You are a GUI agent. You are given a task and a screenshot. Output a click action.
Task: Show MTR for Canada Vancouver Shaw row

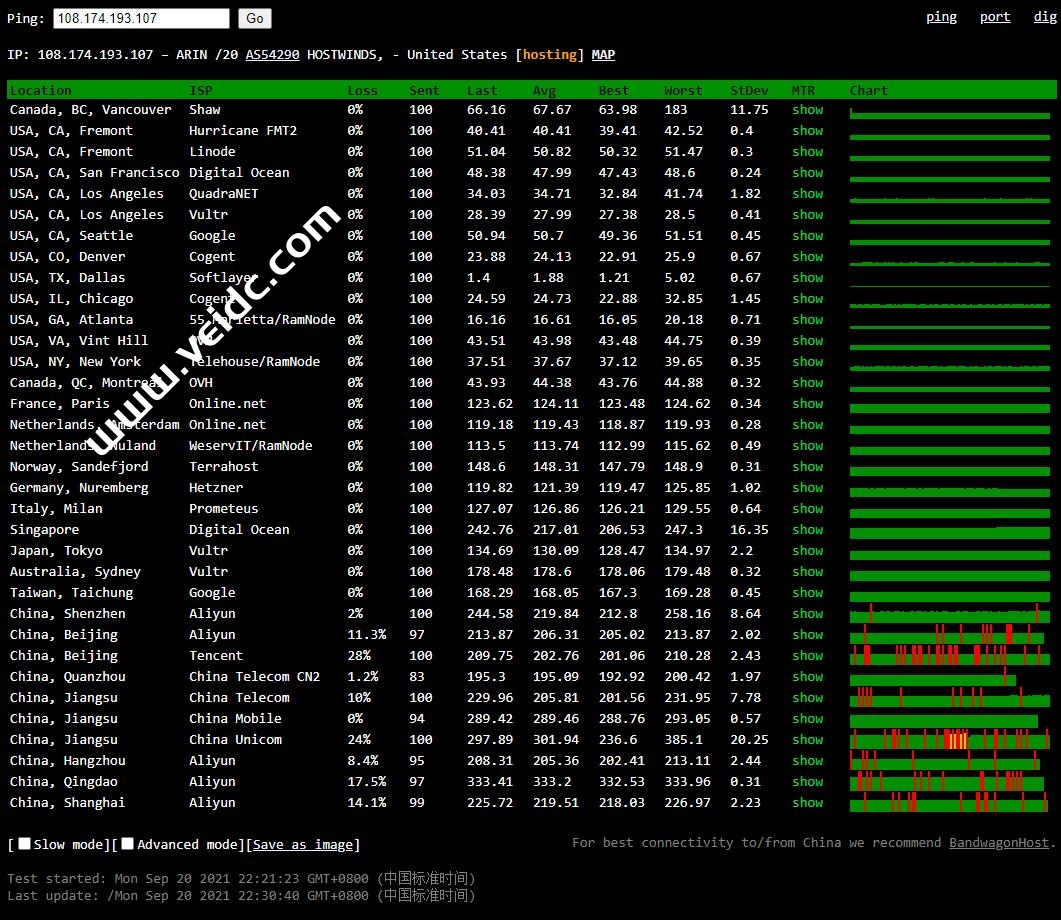(807, 110)
